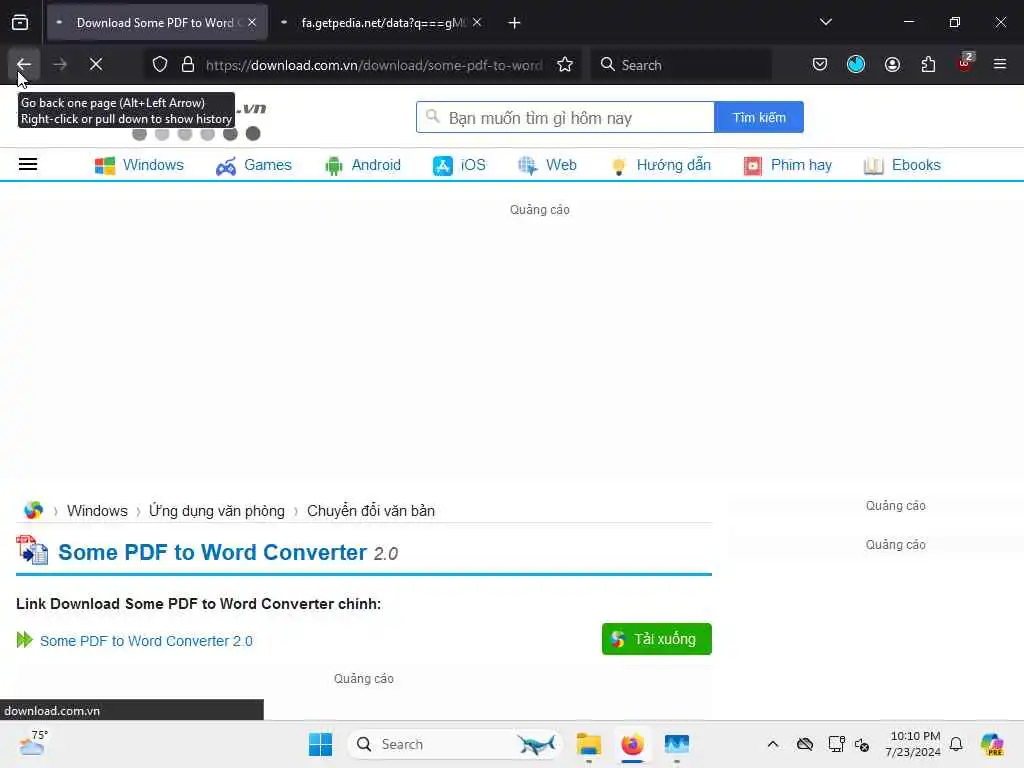Open the clock showing 10:10 PM
Screen dimensions: 1024x768
[913, 744]
